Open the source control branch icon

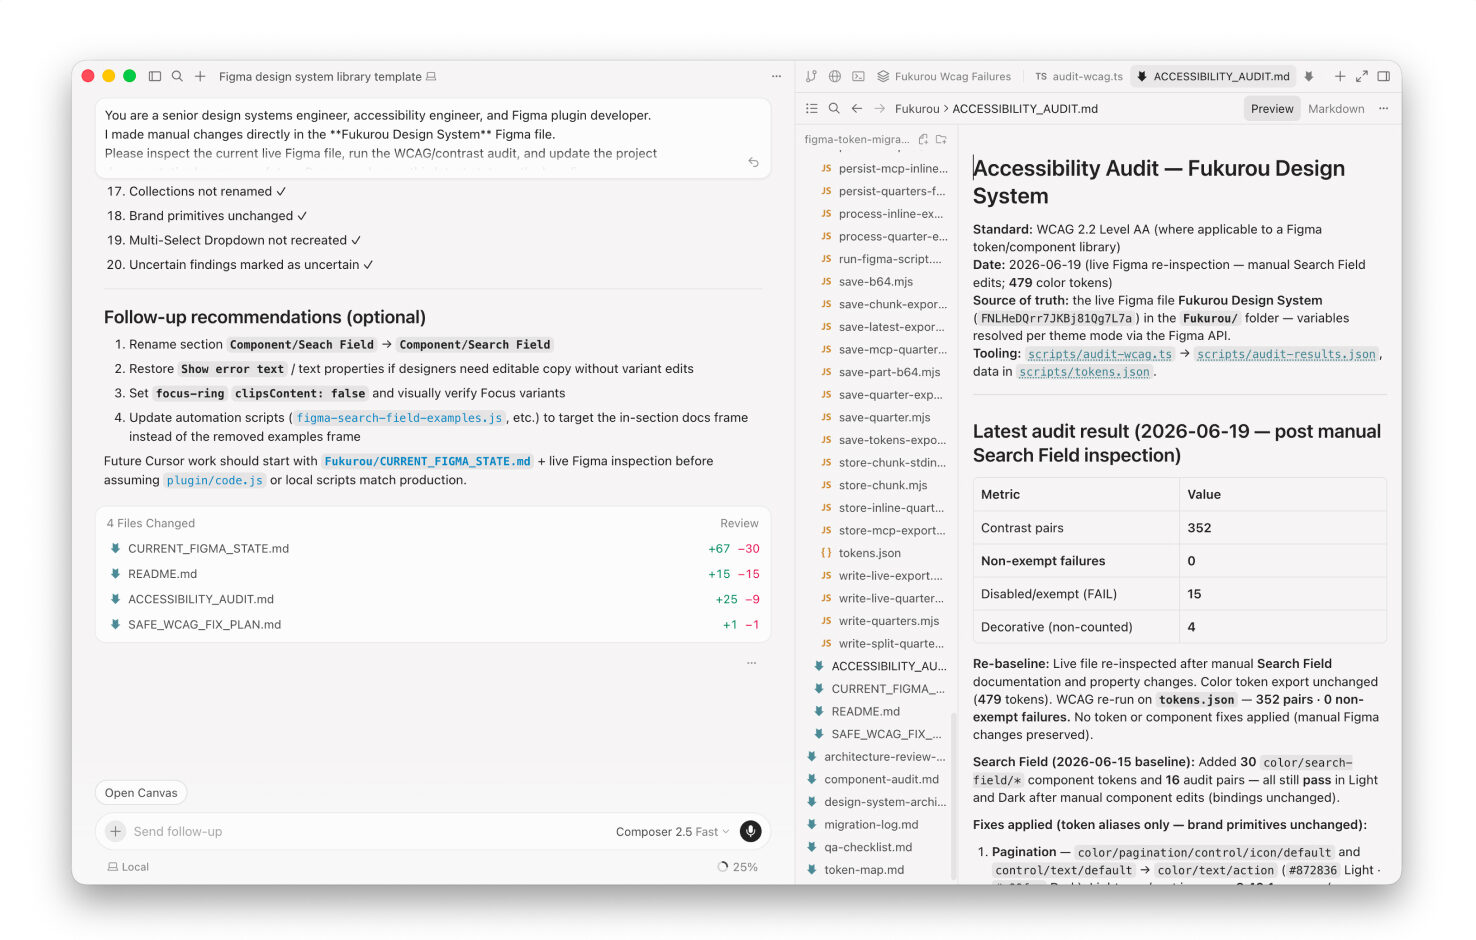click(811, 76)
